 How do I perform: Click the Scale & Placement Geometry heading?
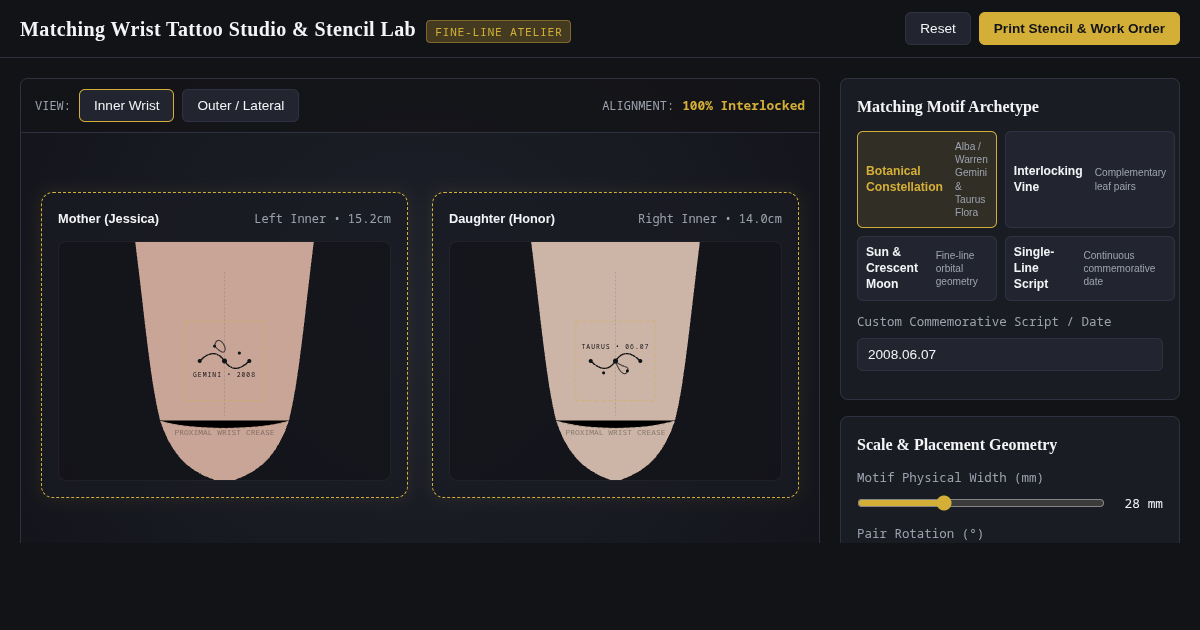(957, 444)
